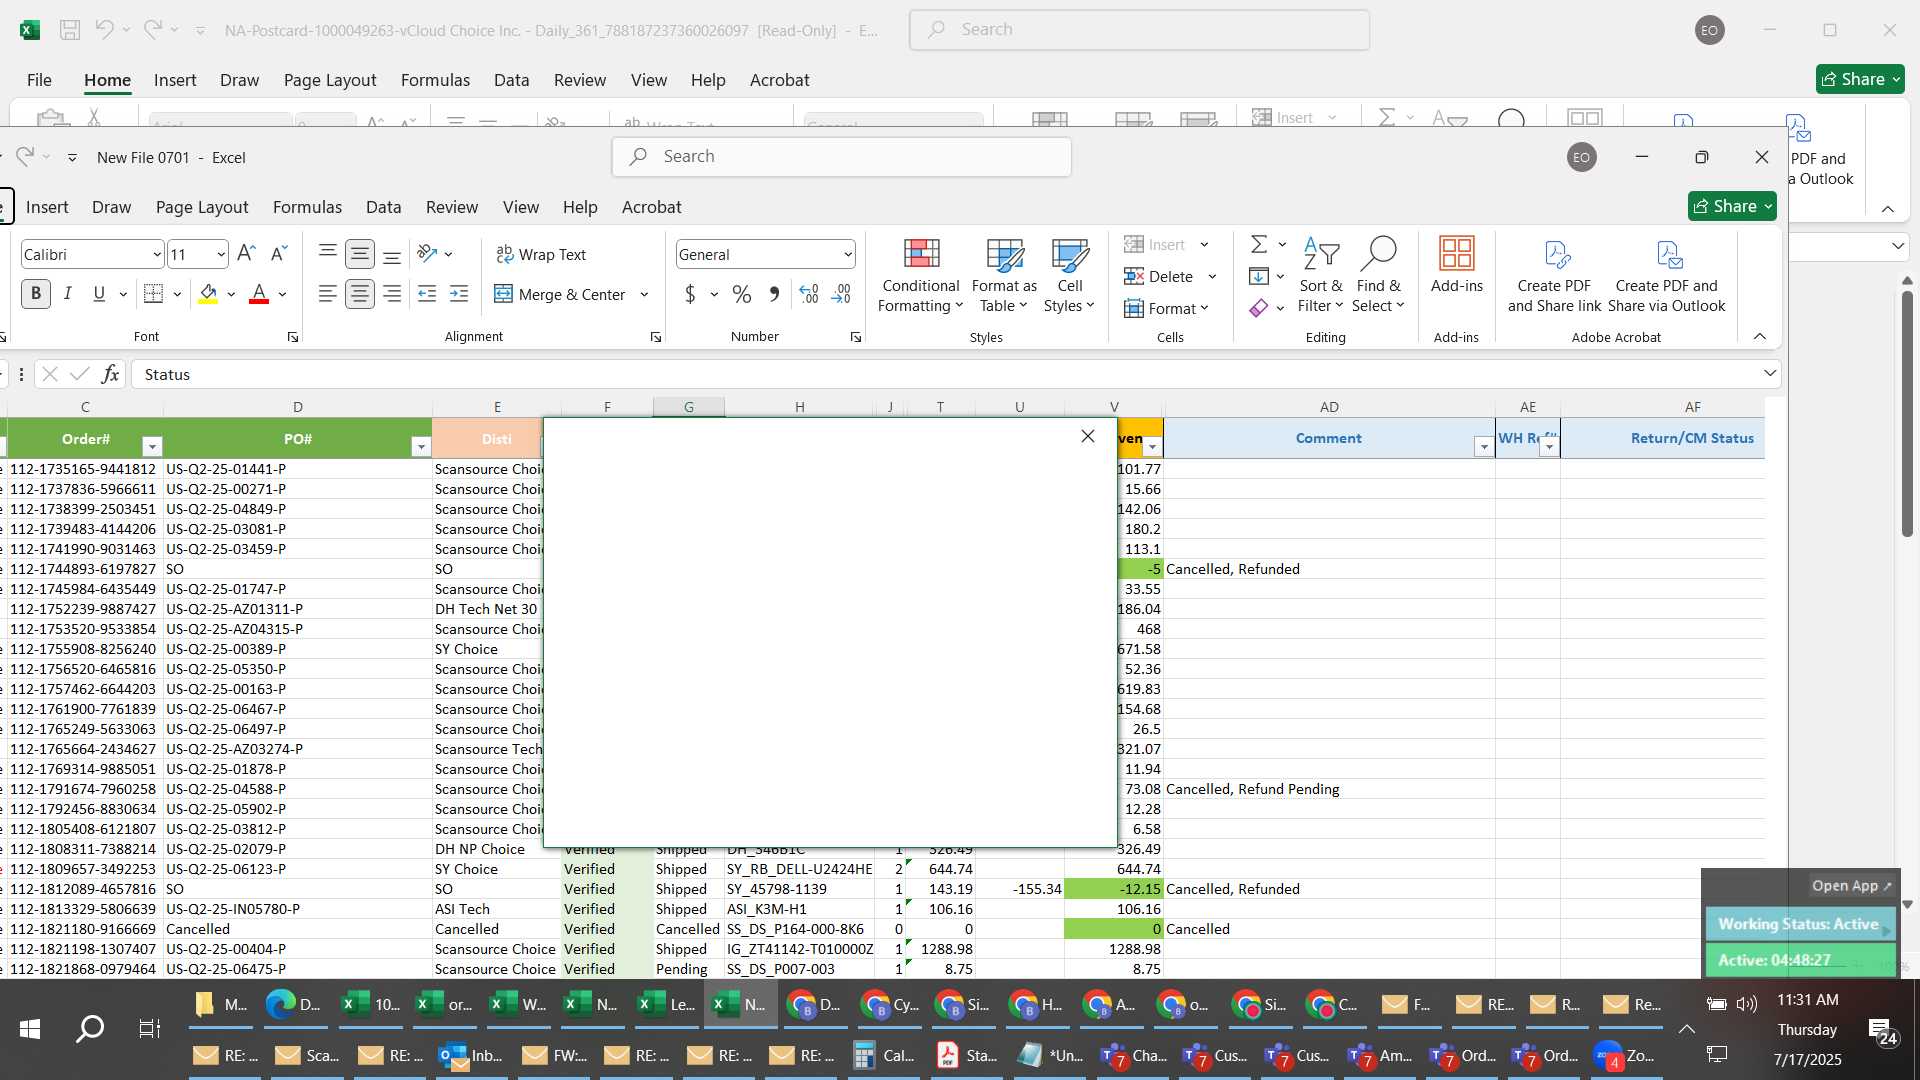Open Windows Start menu

(30, 1028)
